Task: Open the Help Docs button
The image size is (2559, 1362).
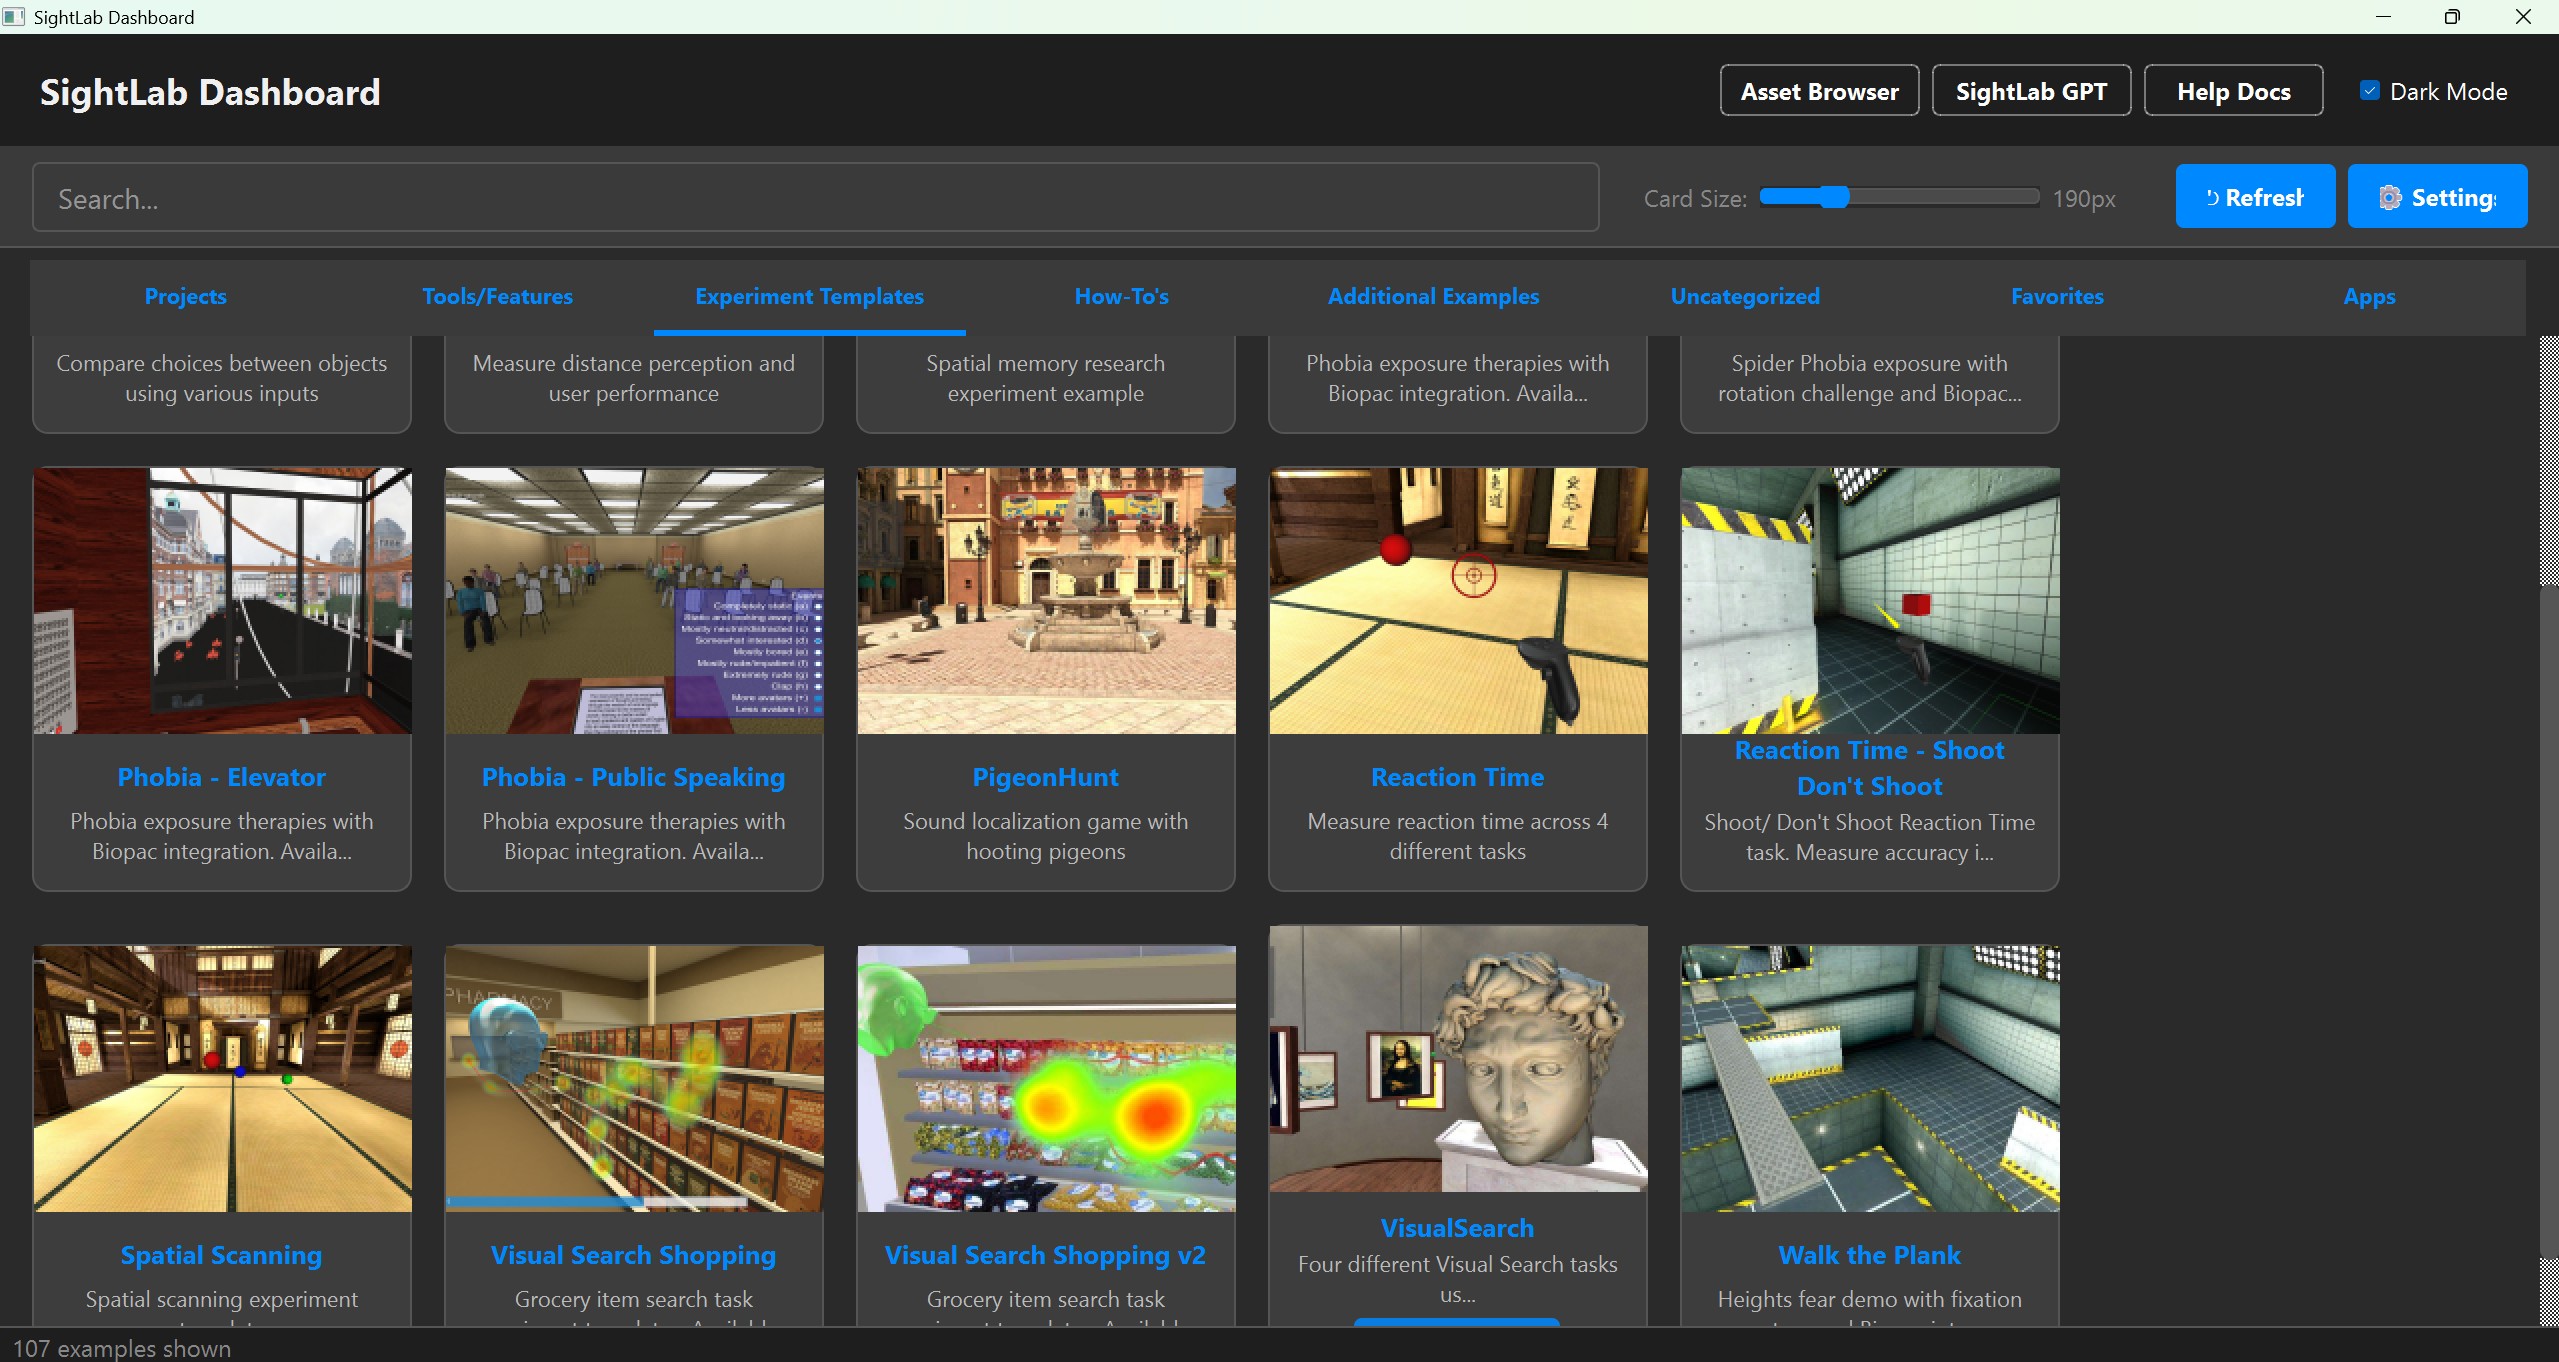Action: click(2233, 91)
